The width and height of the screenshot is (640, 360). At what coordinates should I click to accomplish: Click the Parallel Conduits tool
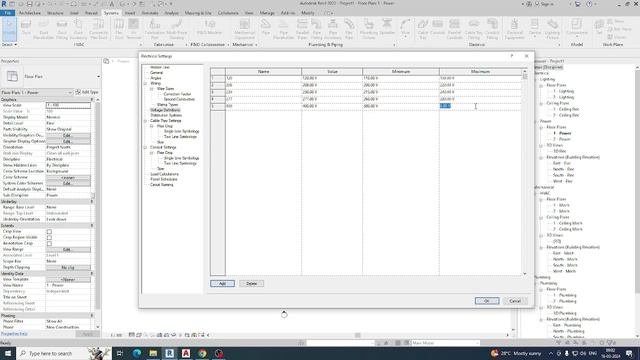pos(454,28)
